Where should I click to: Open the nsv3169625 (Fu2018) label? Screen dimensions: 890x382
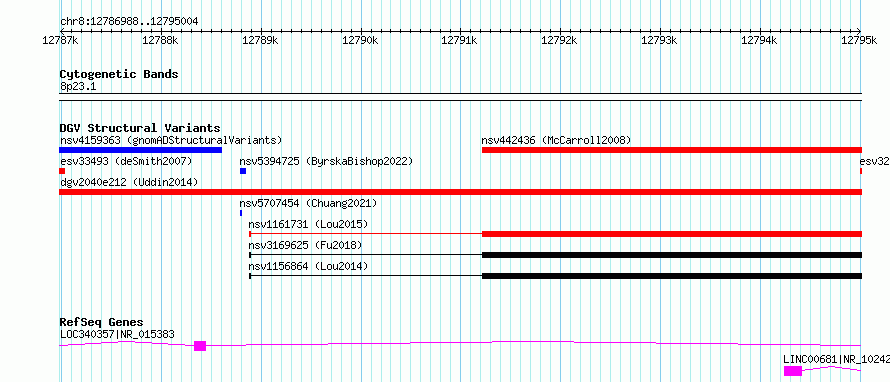coord(305,245)
